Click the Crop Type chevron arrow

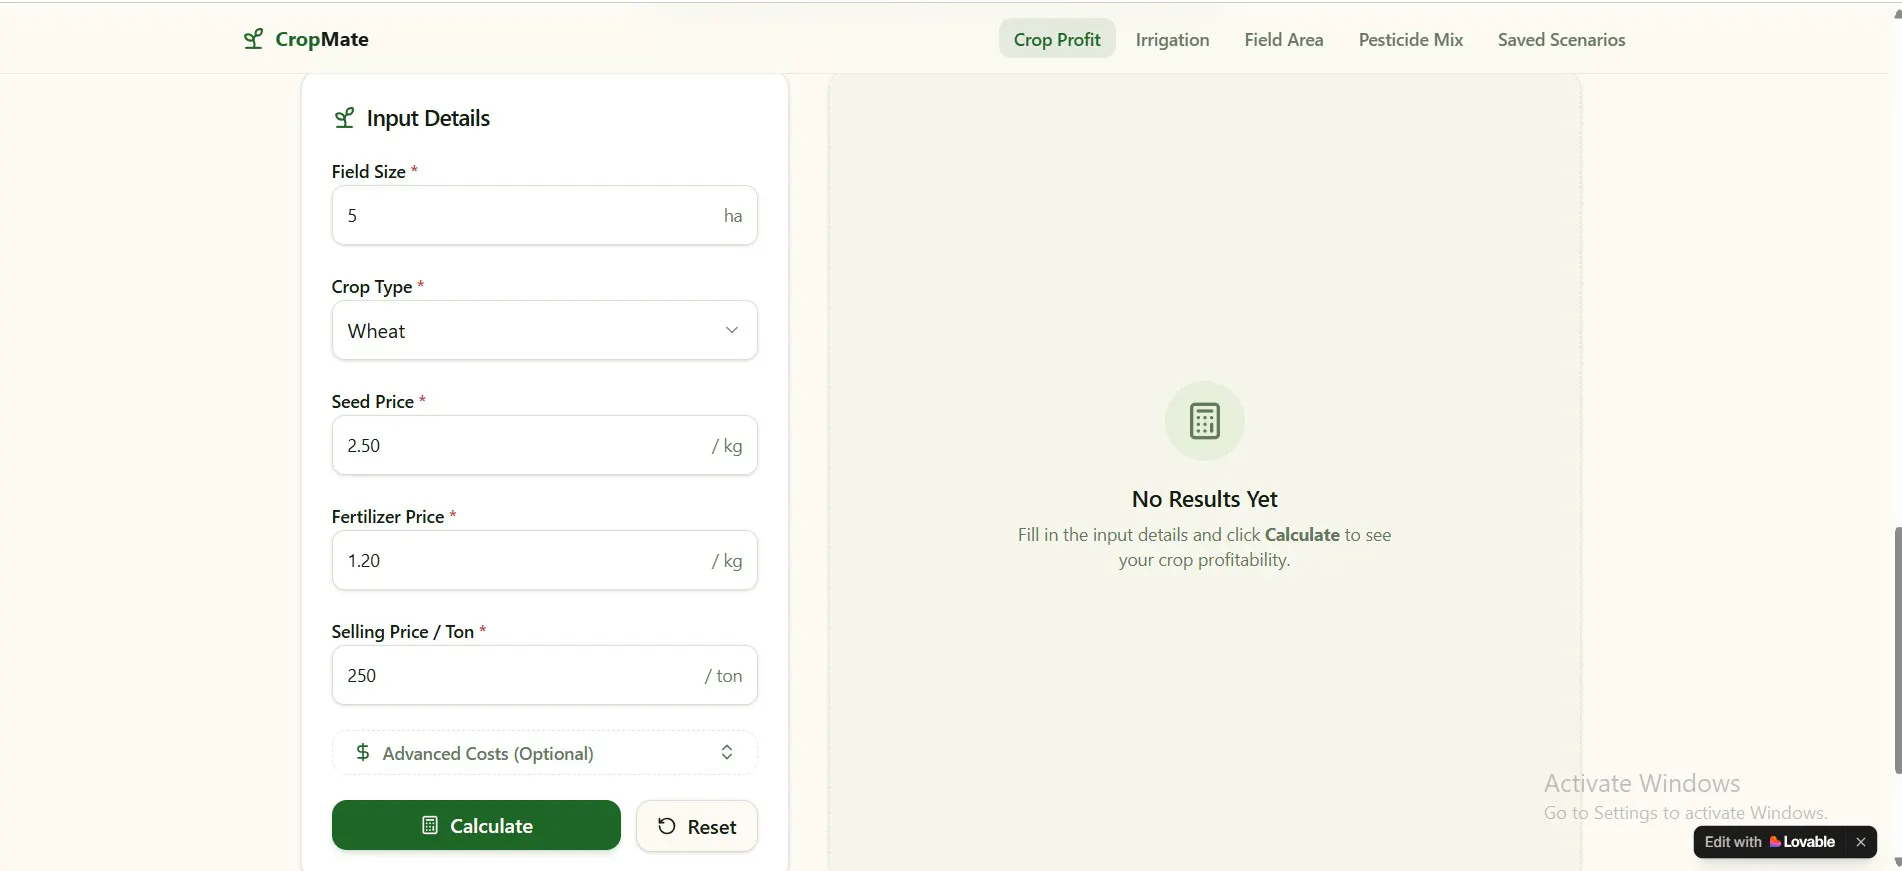click(x=732, y=330)
